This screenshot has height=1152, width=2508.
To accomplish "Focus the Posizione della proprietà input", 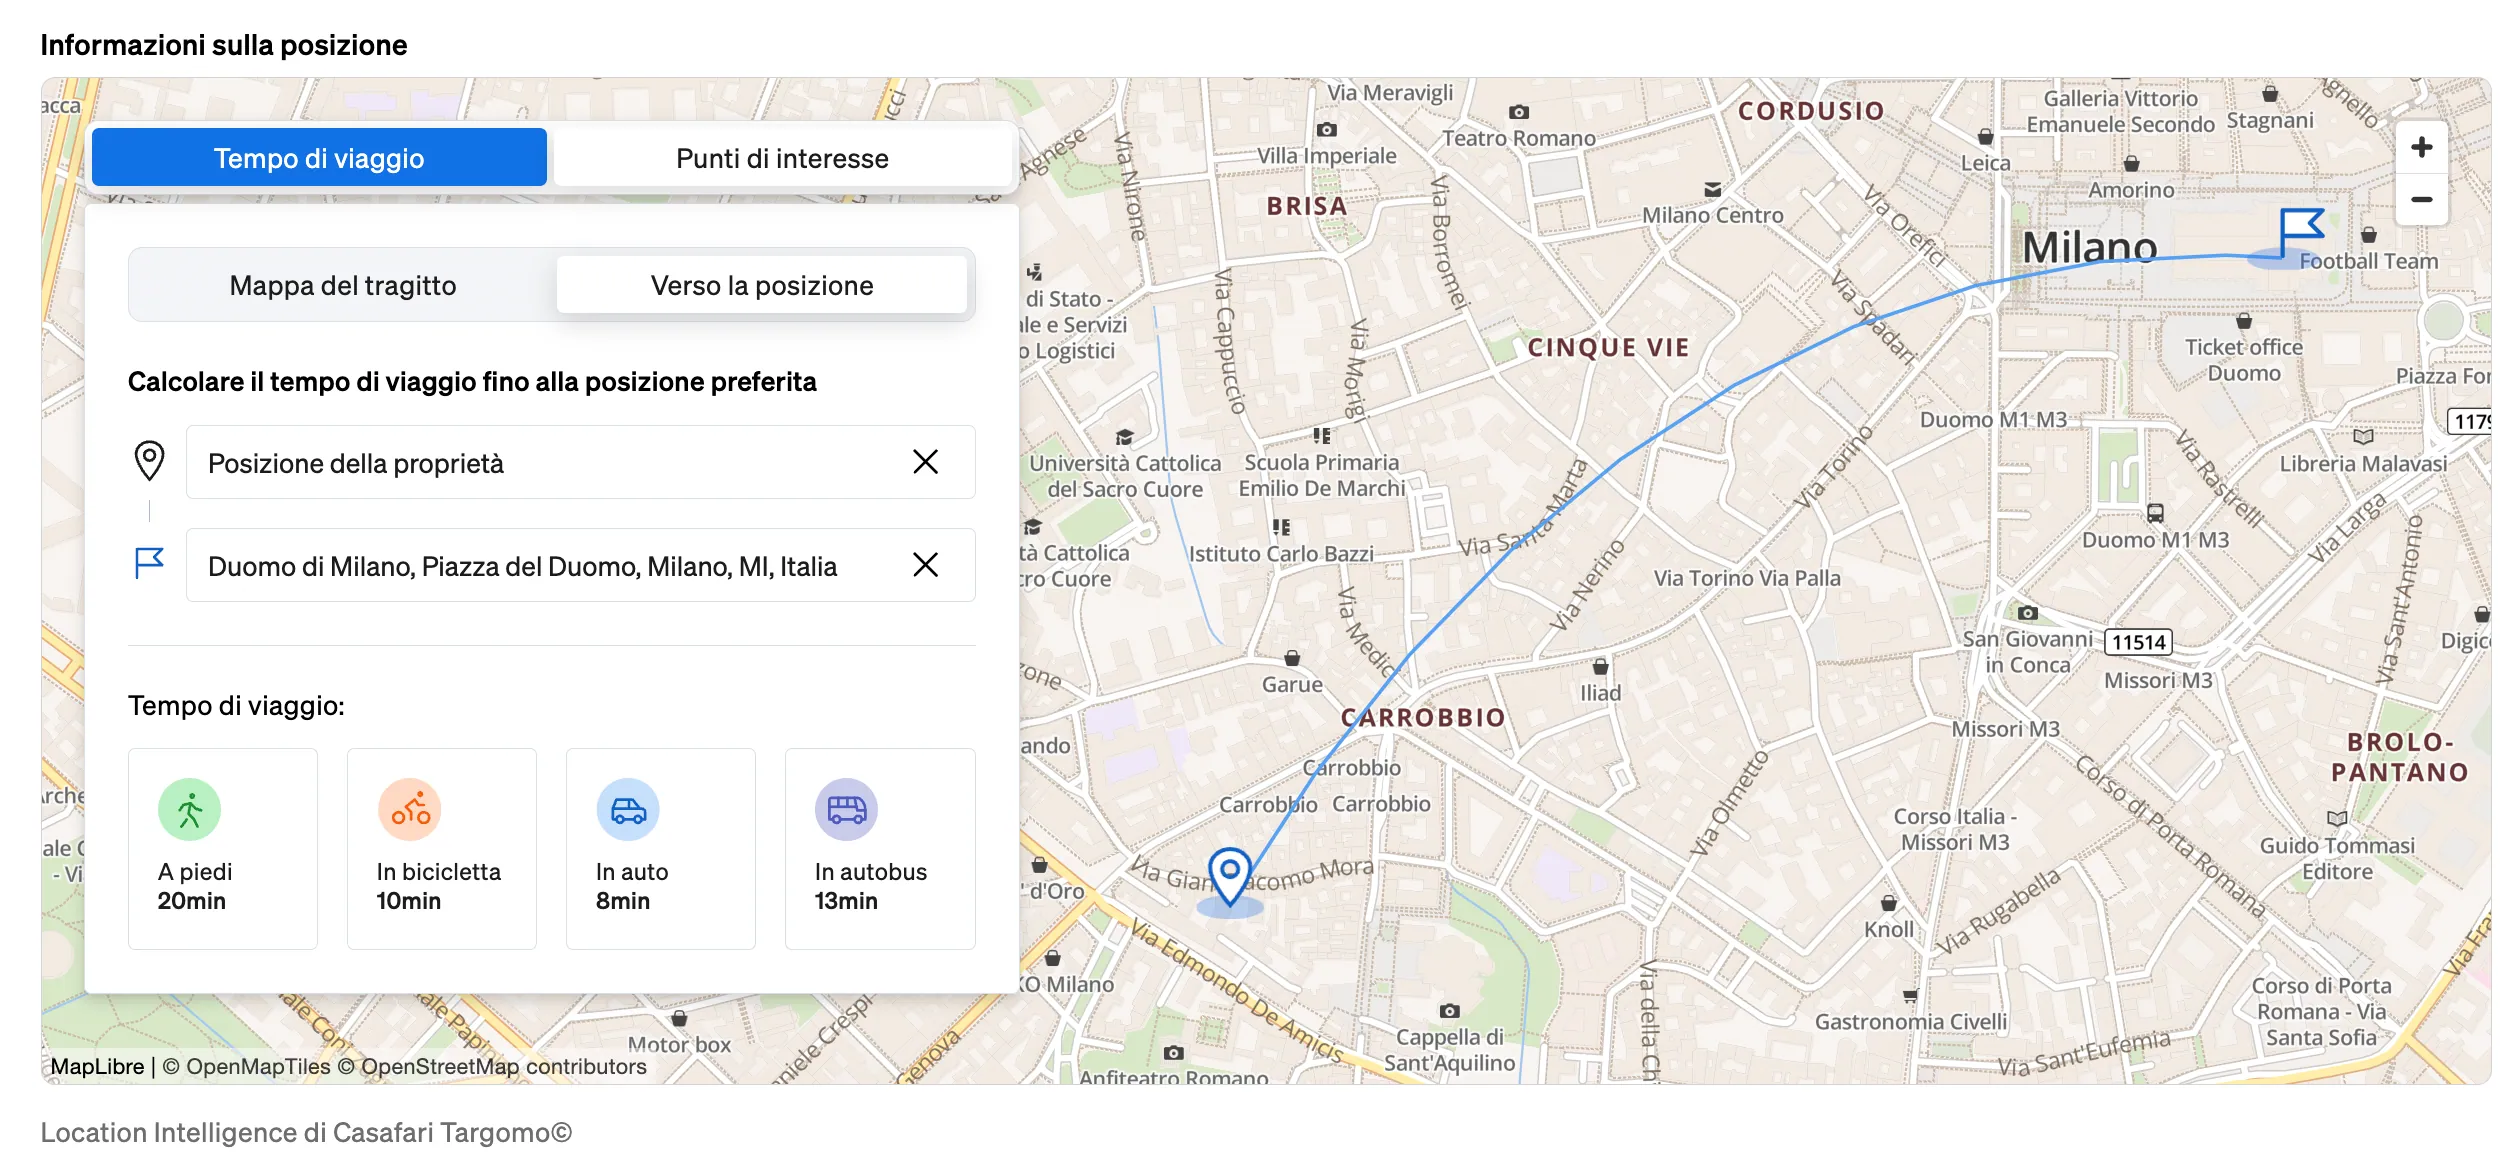I will [x=580, y=462].
